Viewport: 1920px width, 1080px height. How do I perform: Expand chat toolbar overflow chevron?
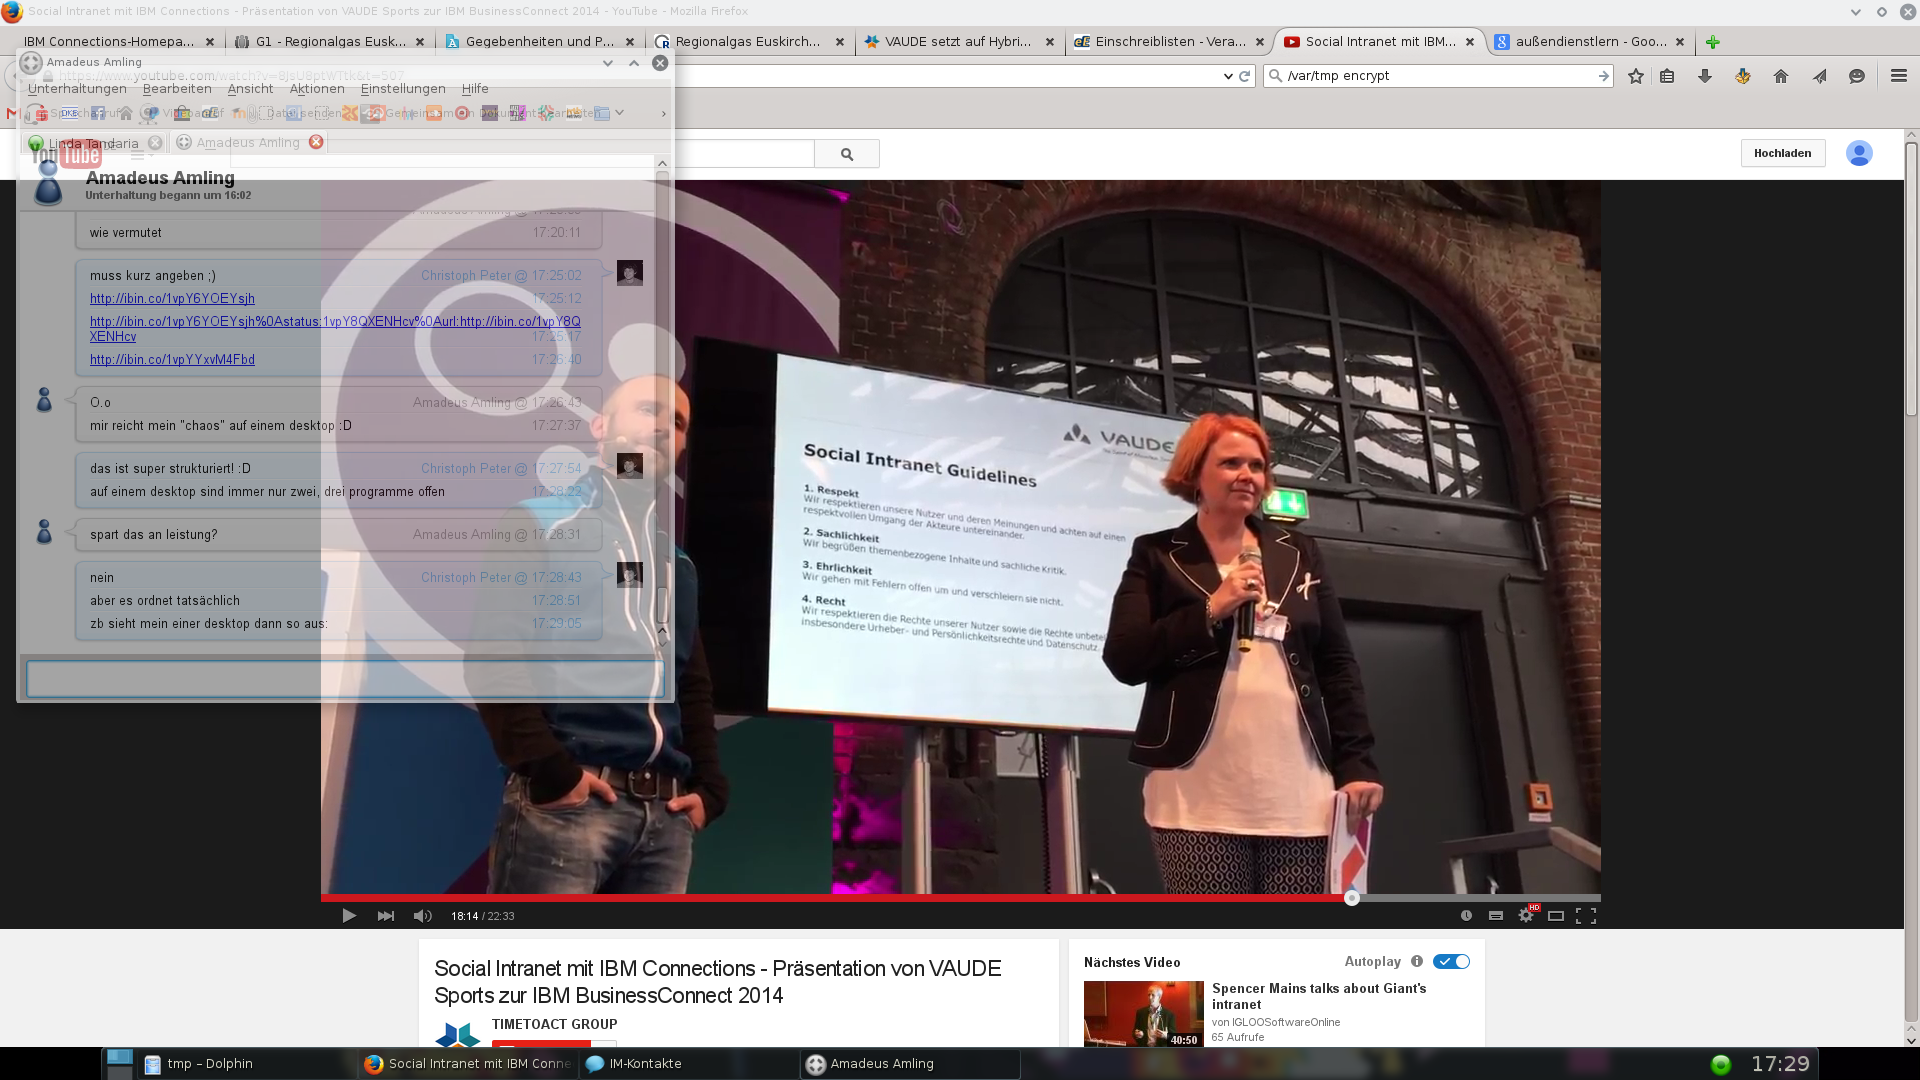coord(664,113)
